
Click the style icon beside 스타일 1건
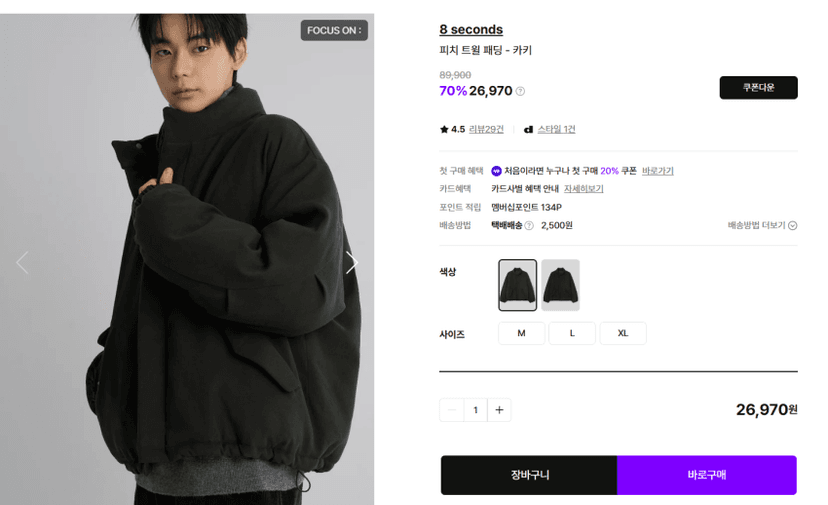pyautogui.click(x=528, y=129)
